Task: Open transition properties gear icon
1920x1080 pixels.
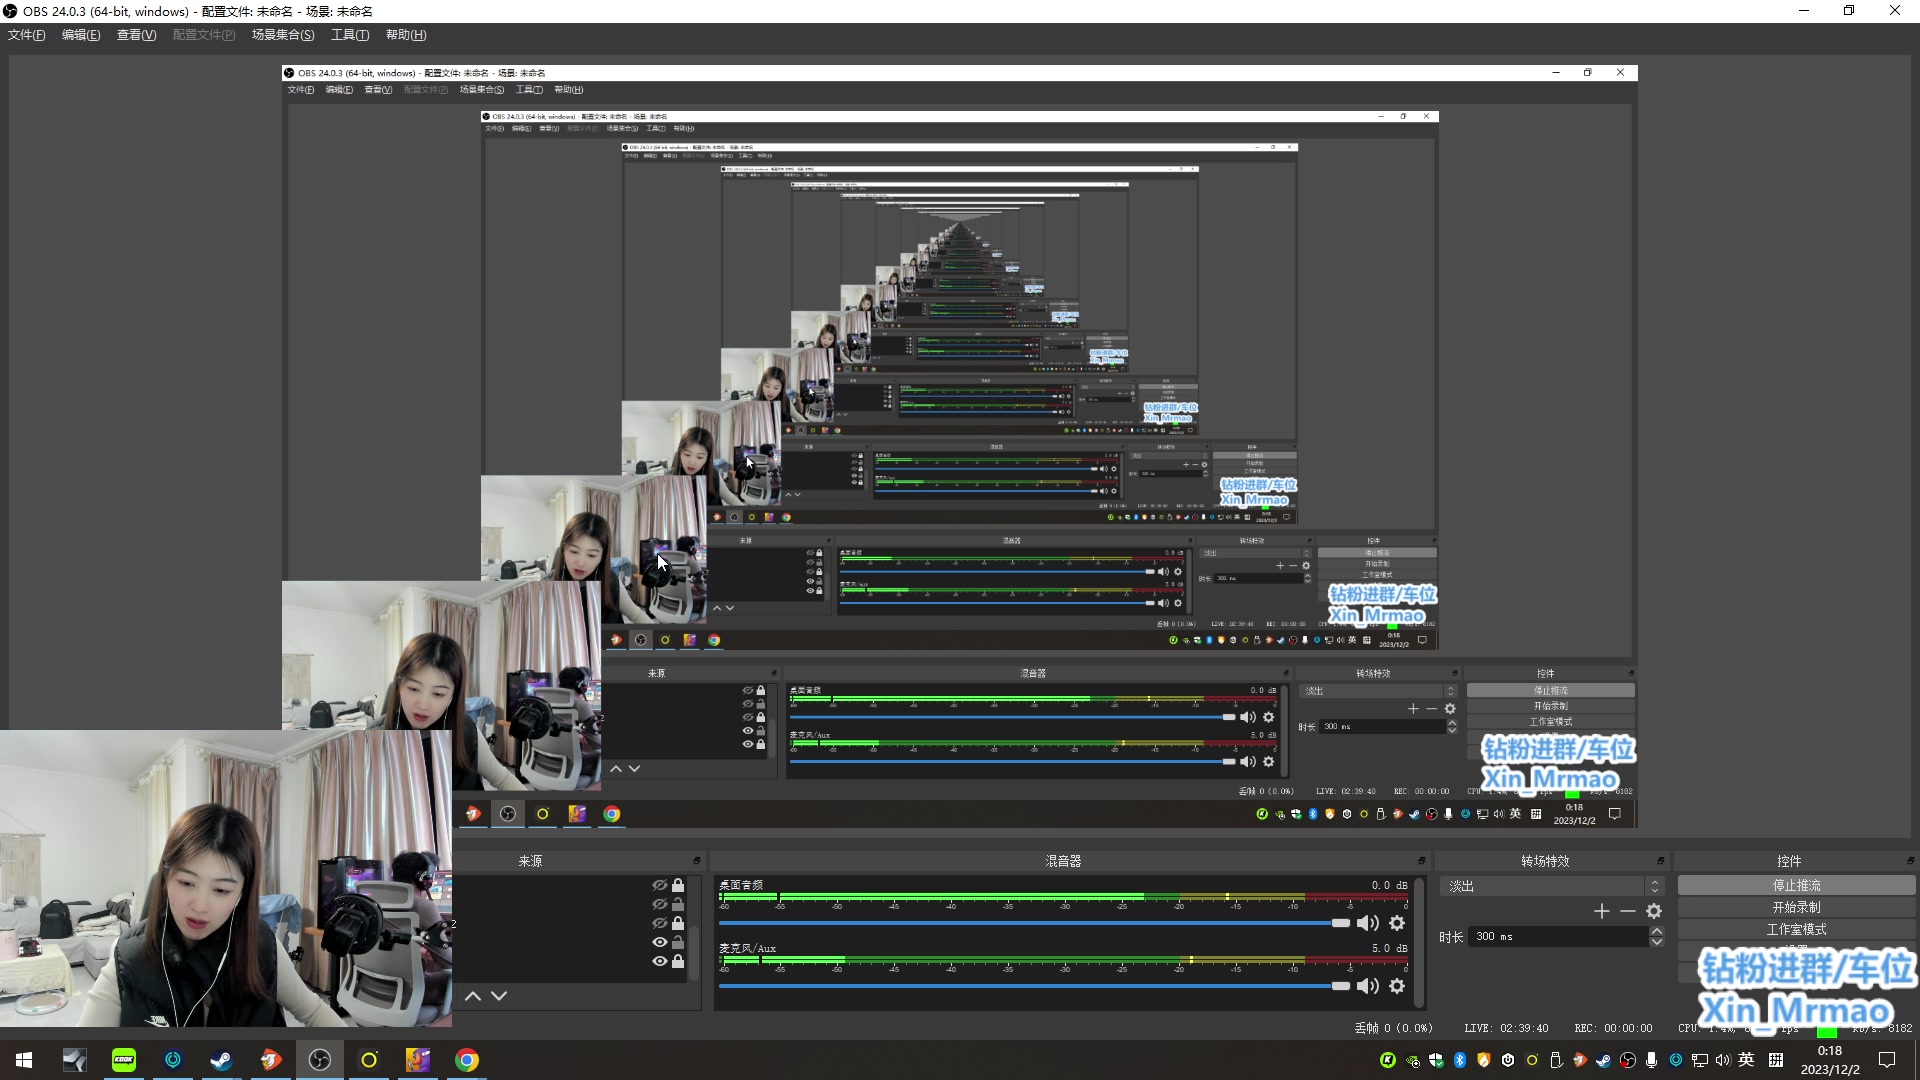Action: point(1654,911)
